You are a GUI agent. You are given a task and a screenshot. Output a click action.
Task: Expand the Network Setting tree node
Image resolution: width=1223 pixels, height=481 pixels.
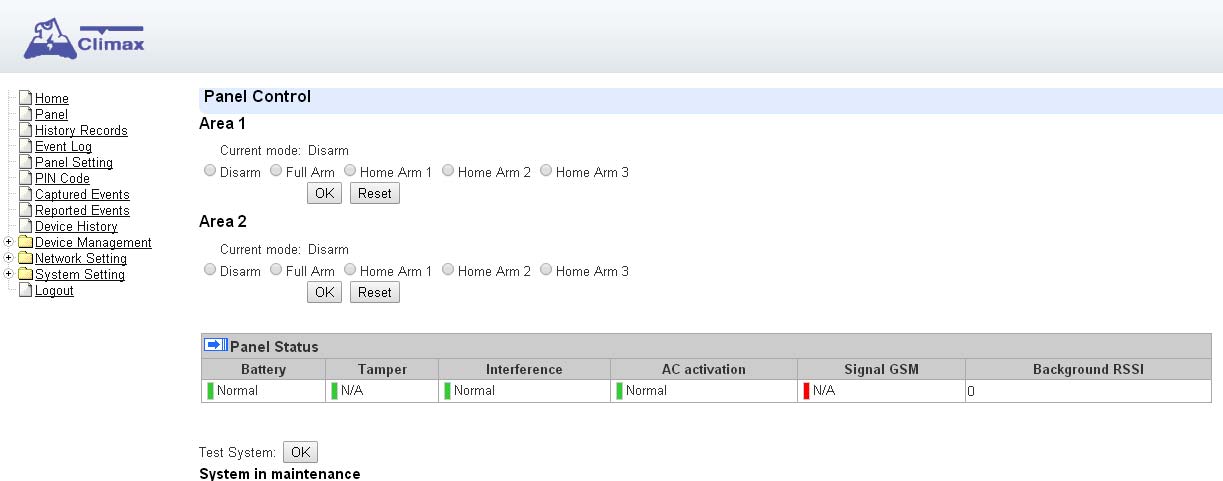[9, 258]
